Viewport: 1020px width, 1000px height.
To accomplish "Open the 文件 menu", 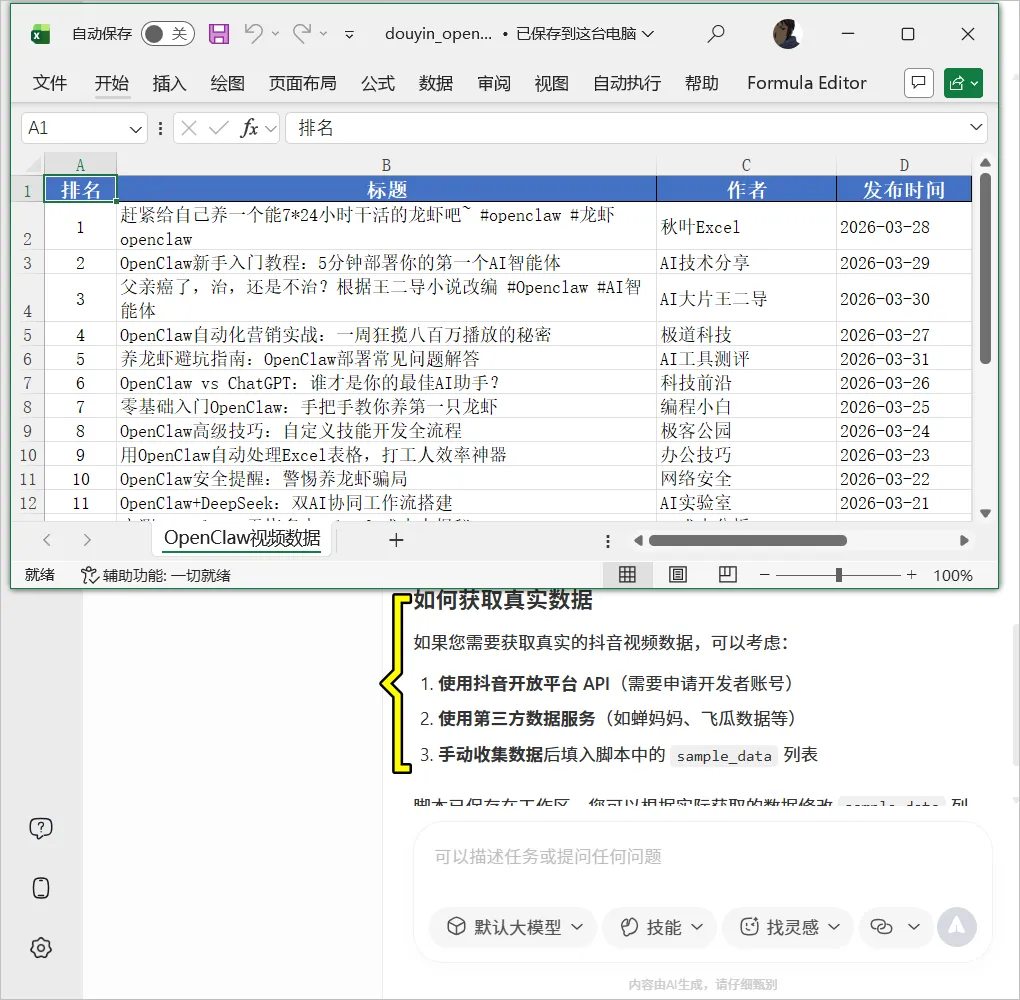I will (50, 83).
